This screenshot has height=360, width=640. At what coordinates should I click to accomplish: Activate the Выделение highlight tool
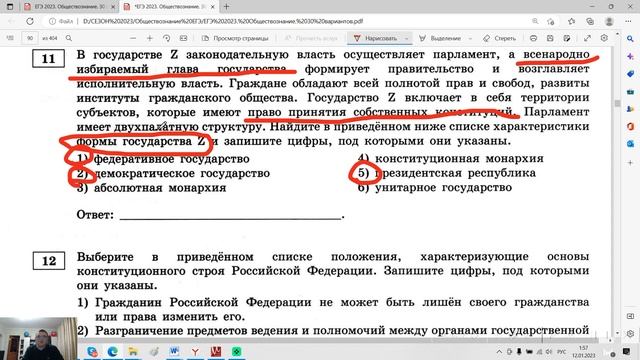pyautogui.click(x=441, y=38)
